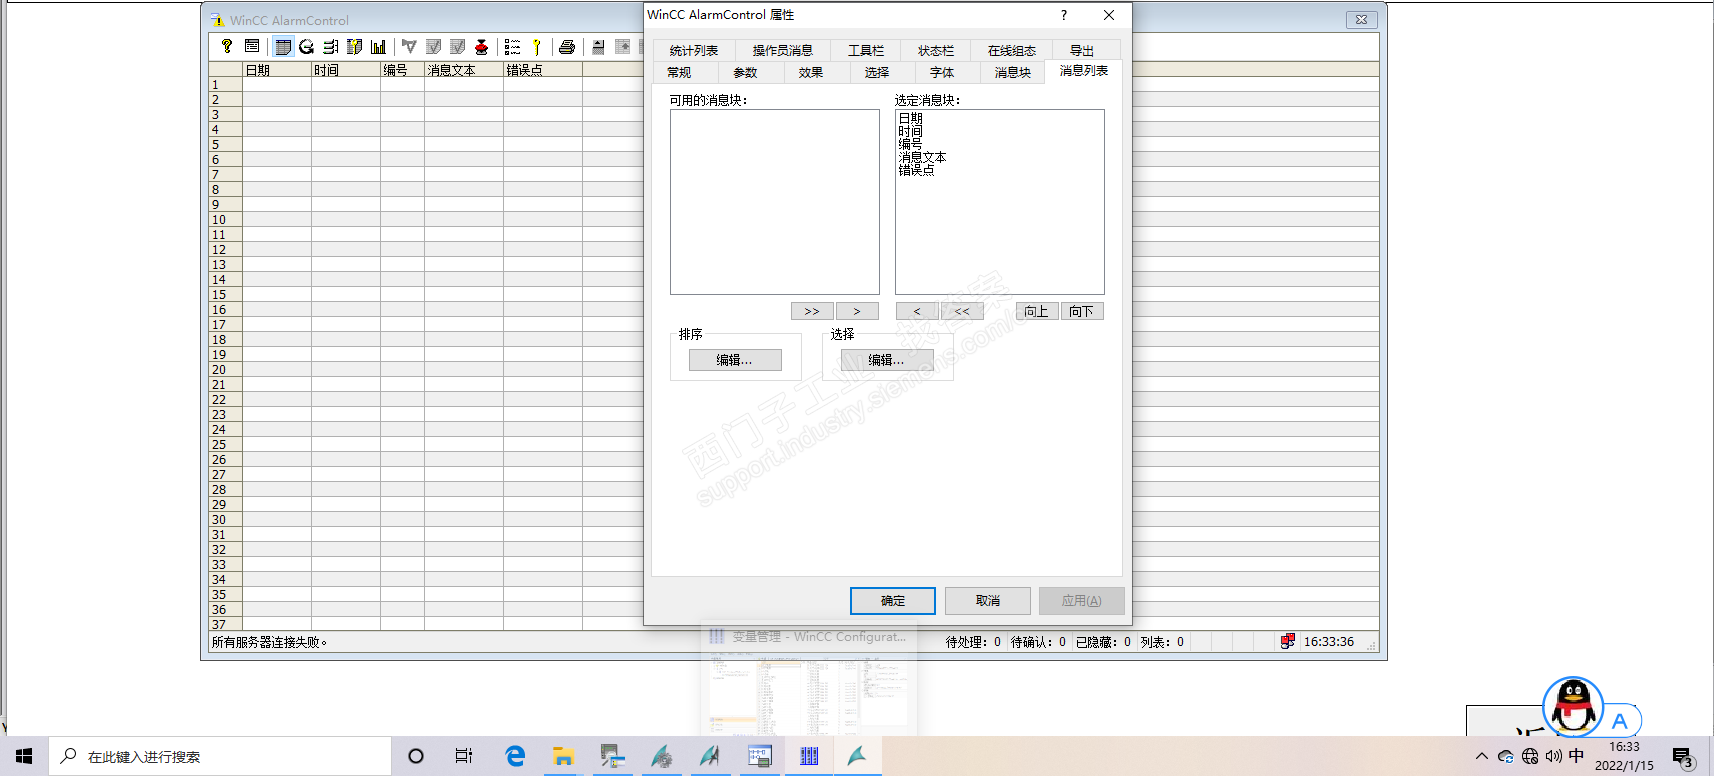Select 日期 in the selected message blocks list
This screenshot has width=1714, height=776.
pos(910,118)
